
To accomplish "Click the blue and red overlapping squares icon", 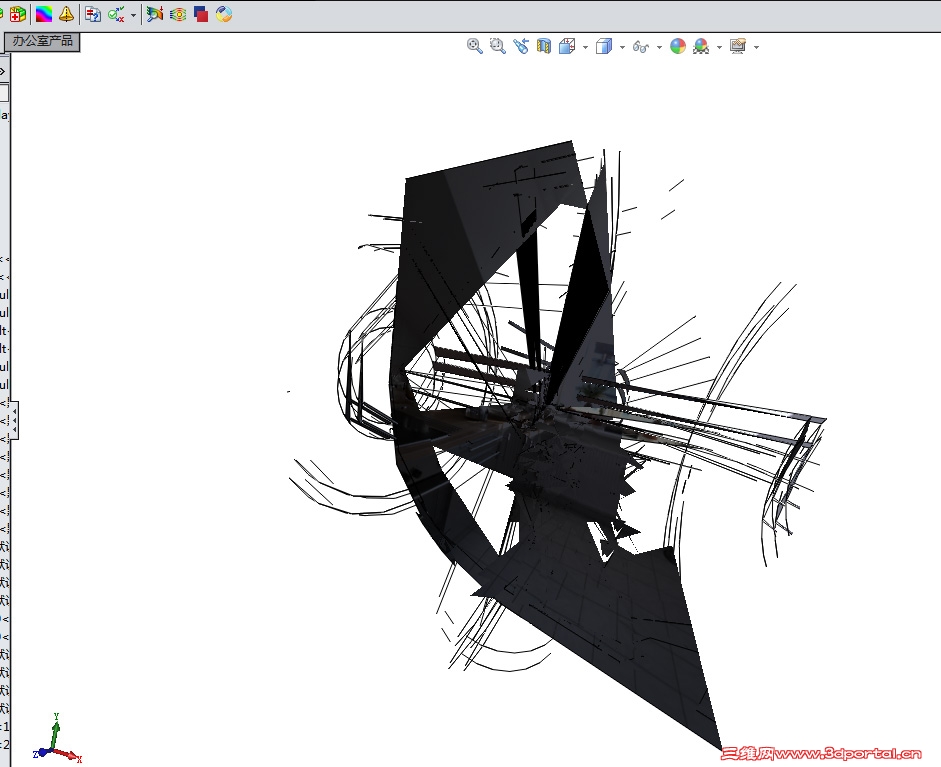I will tap(201, 14).
